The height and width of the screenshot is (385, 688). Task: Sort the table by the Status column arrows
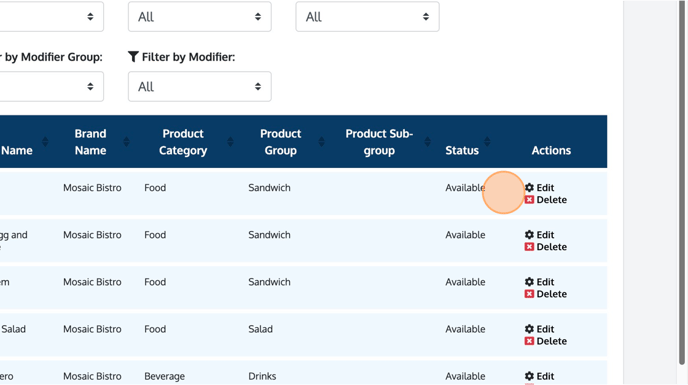coord(487,141)
